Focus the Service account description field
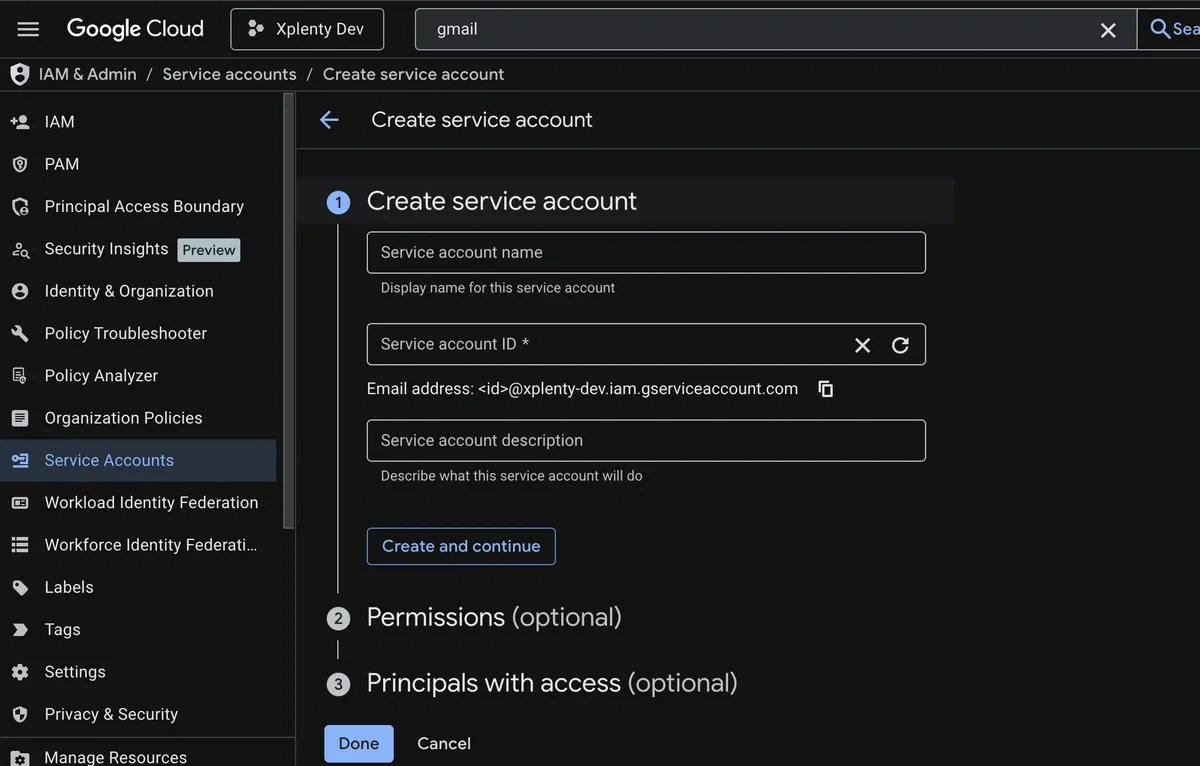This screenshot has height=766, width=1200. tap(646, 440)
